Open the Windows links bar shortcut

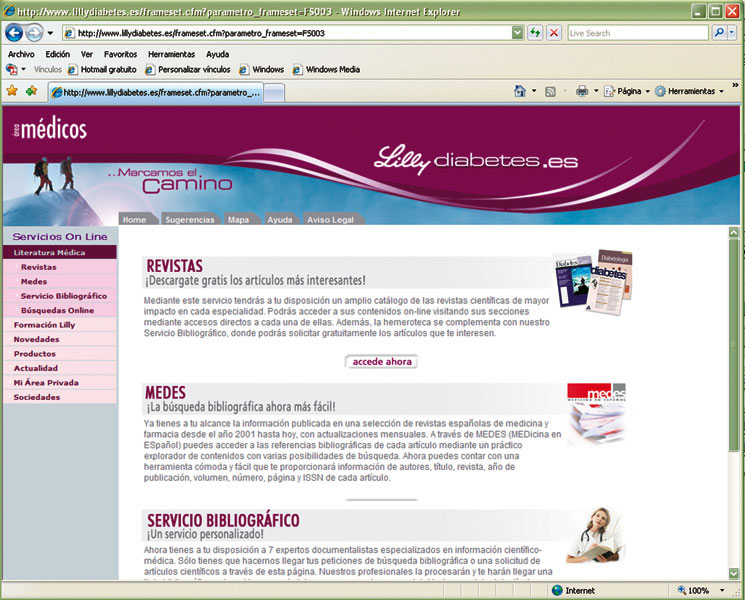point(262,69)
